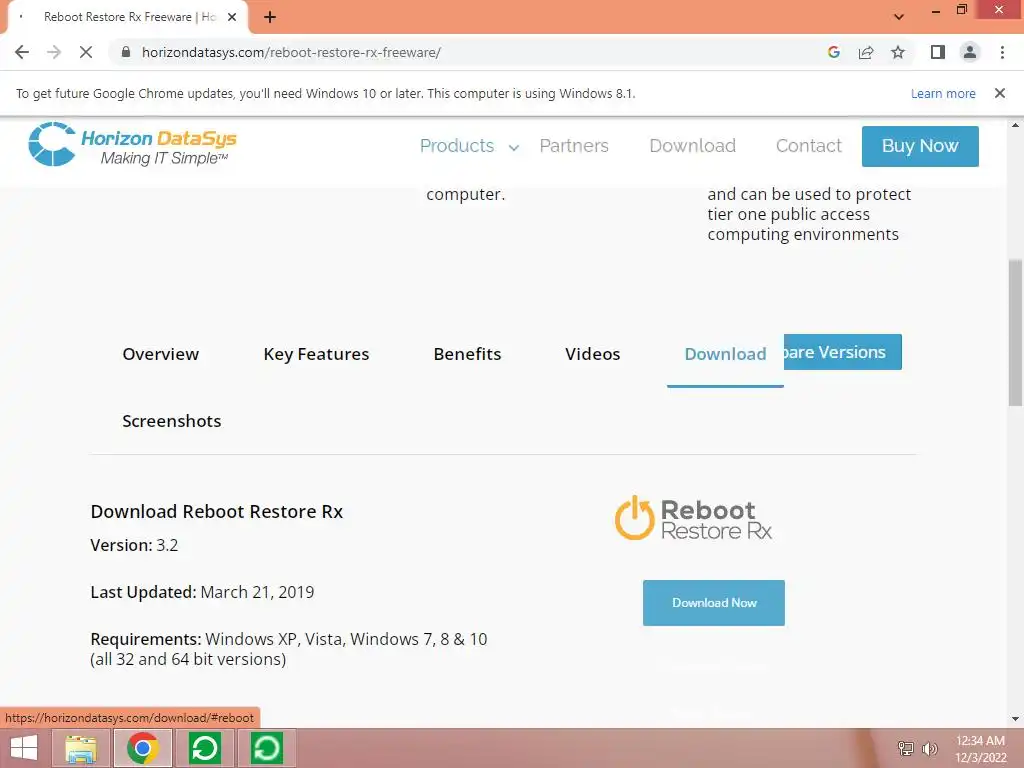Open the Chrome profile menu
Viewport: 1024px width, 768px height.
[970, 52]
